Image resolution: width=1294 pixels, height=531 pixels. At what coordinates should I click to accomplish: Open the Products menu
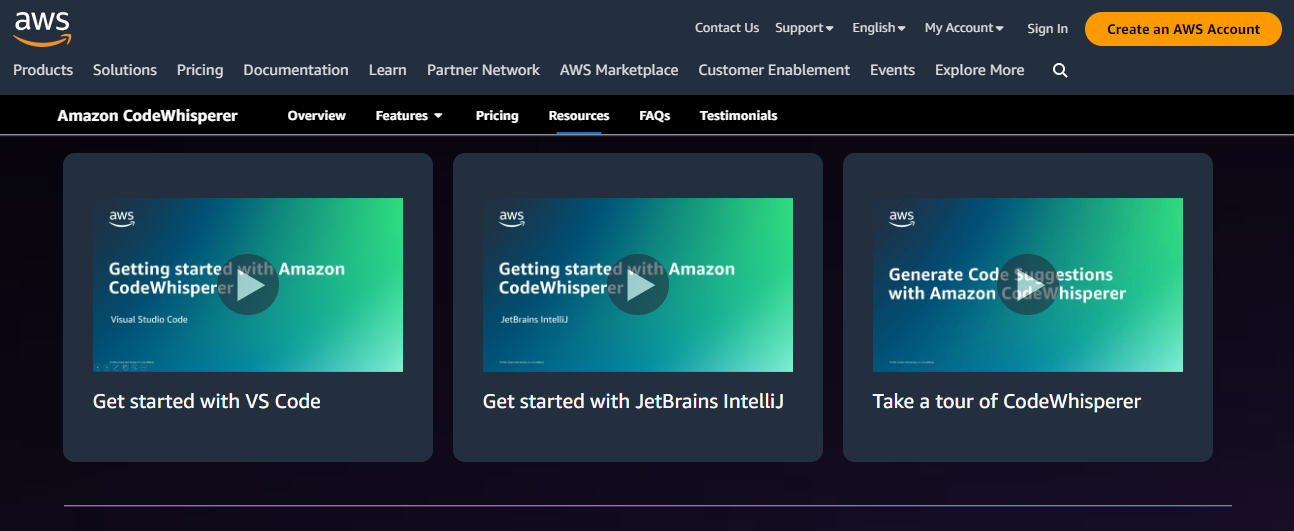tap(43, 70)
